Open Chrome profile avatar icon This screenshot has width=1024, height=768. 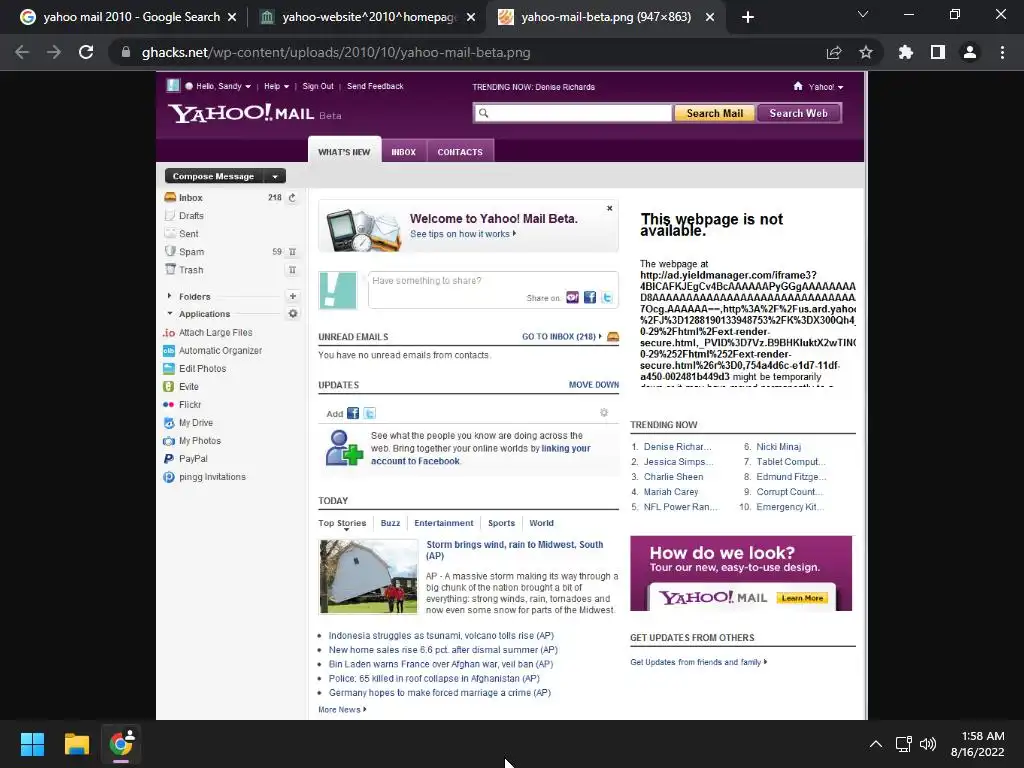(x=970, y=52)
